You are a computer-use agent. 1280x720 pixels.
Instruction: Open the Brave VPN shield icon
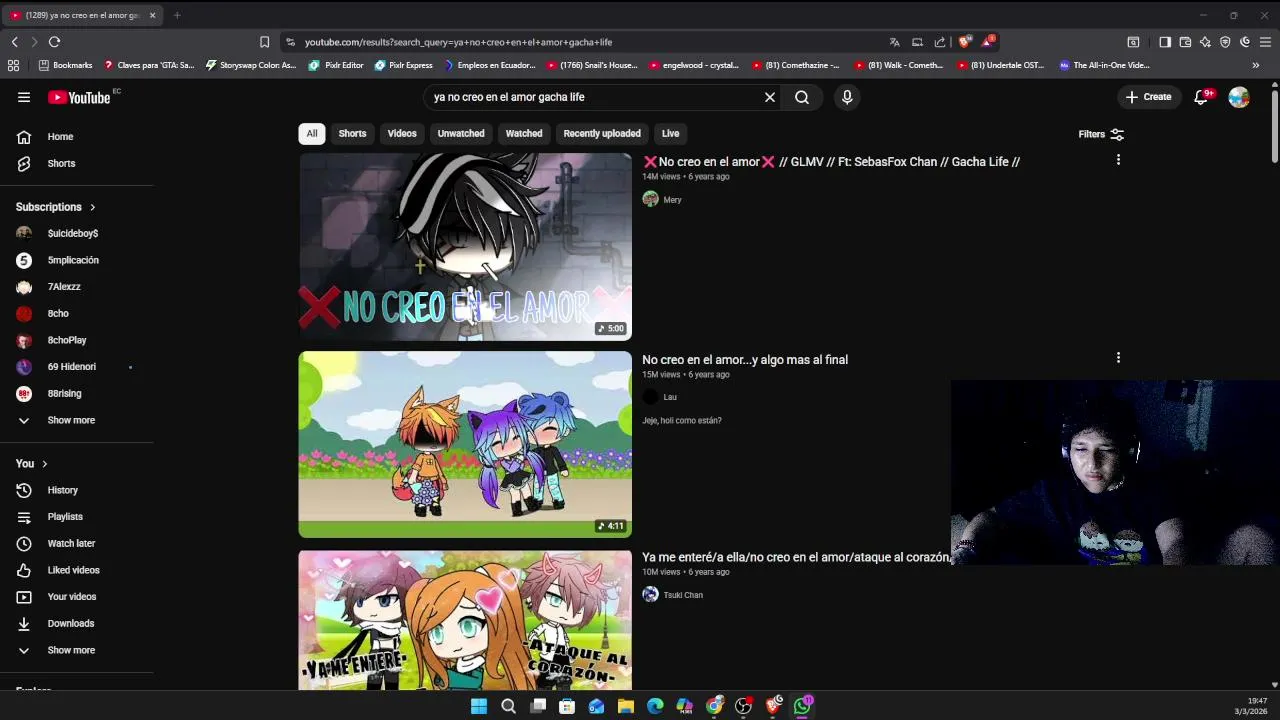click(1225, 42)
